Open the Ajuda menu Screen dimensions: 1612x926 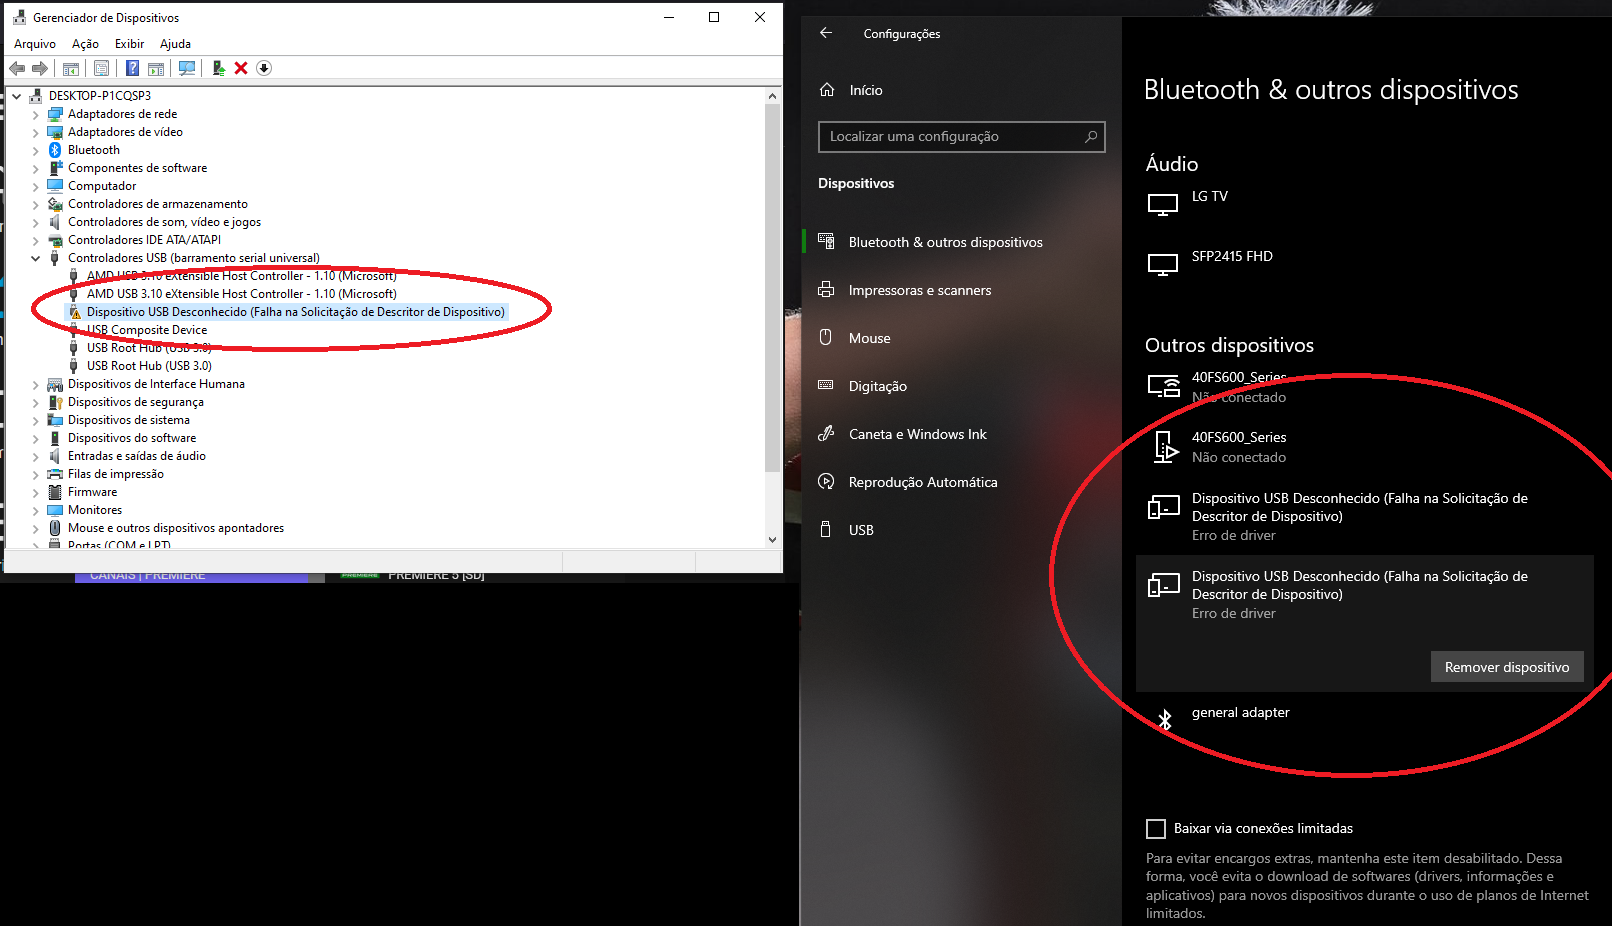[175, 44]
